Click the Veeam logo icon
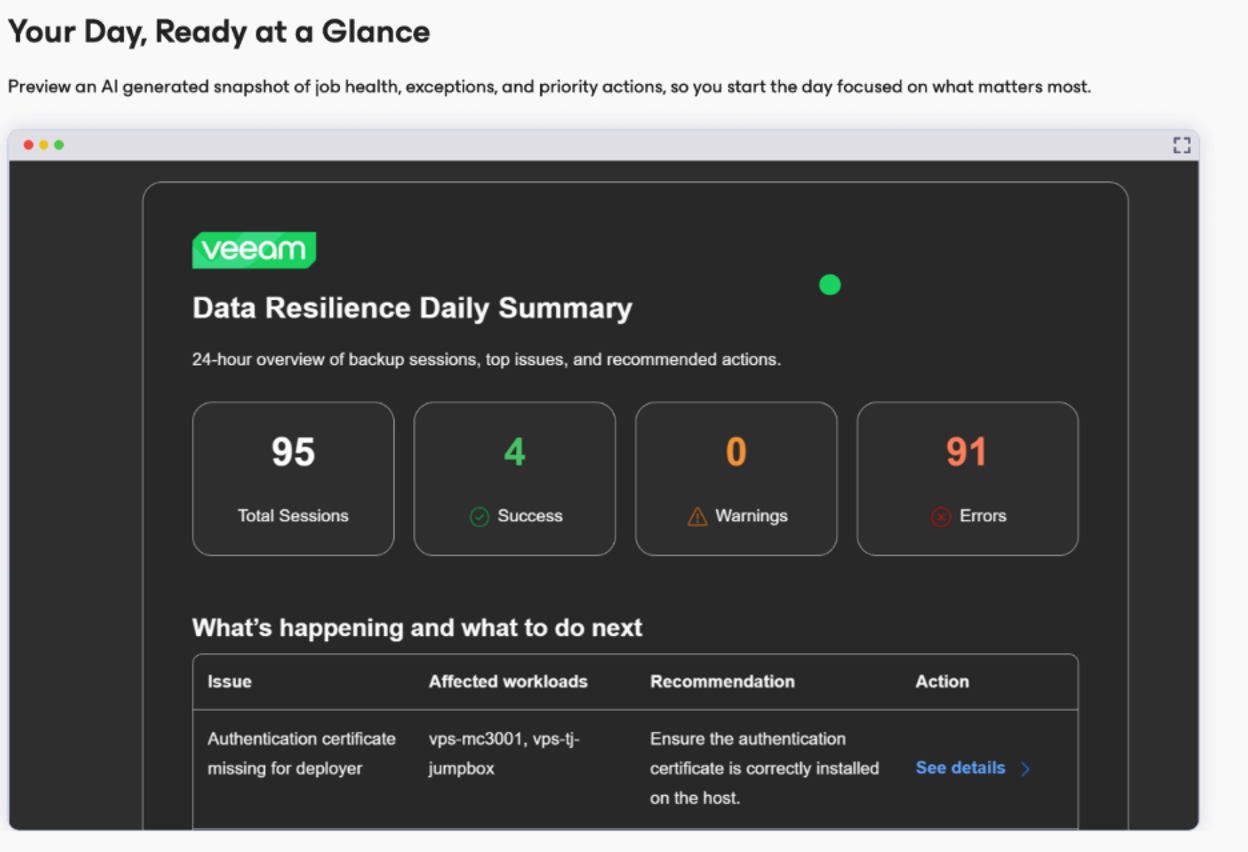 point(253,250)
